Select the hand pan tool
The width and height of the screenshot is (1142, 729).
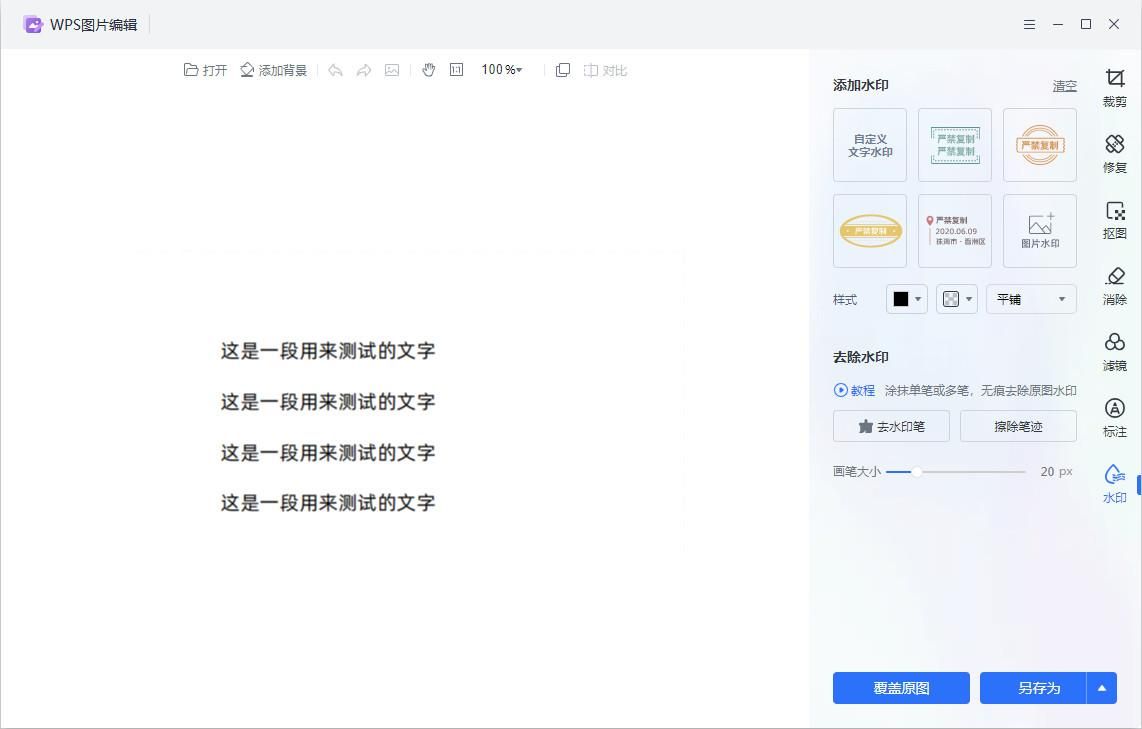[x=428, y=70]
